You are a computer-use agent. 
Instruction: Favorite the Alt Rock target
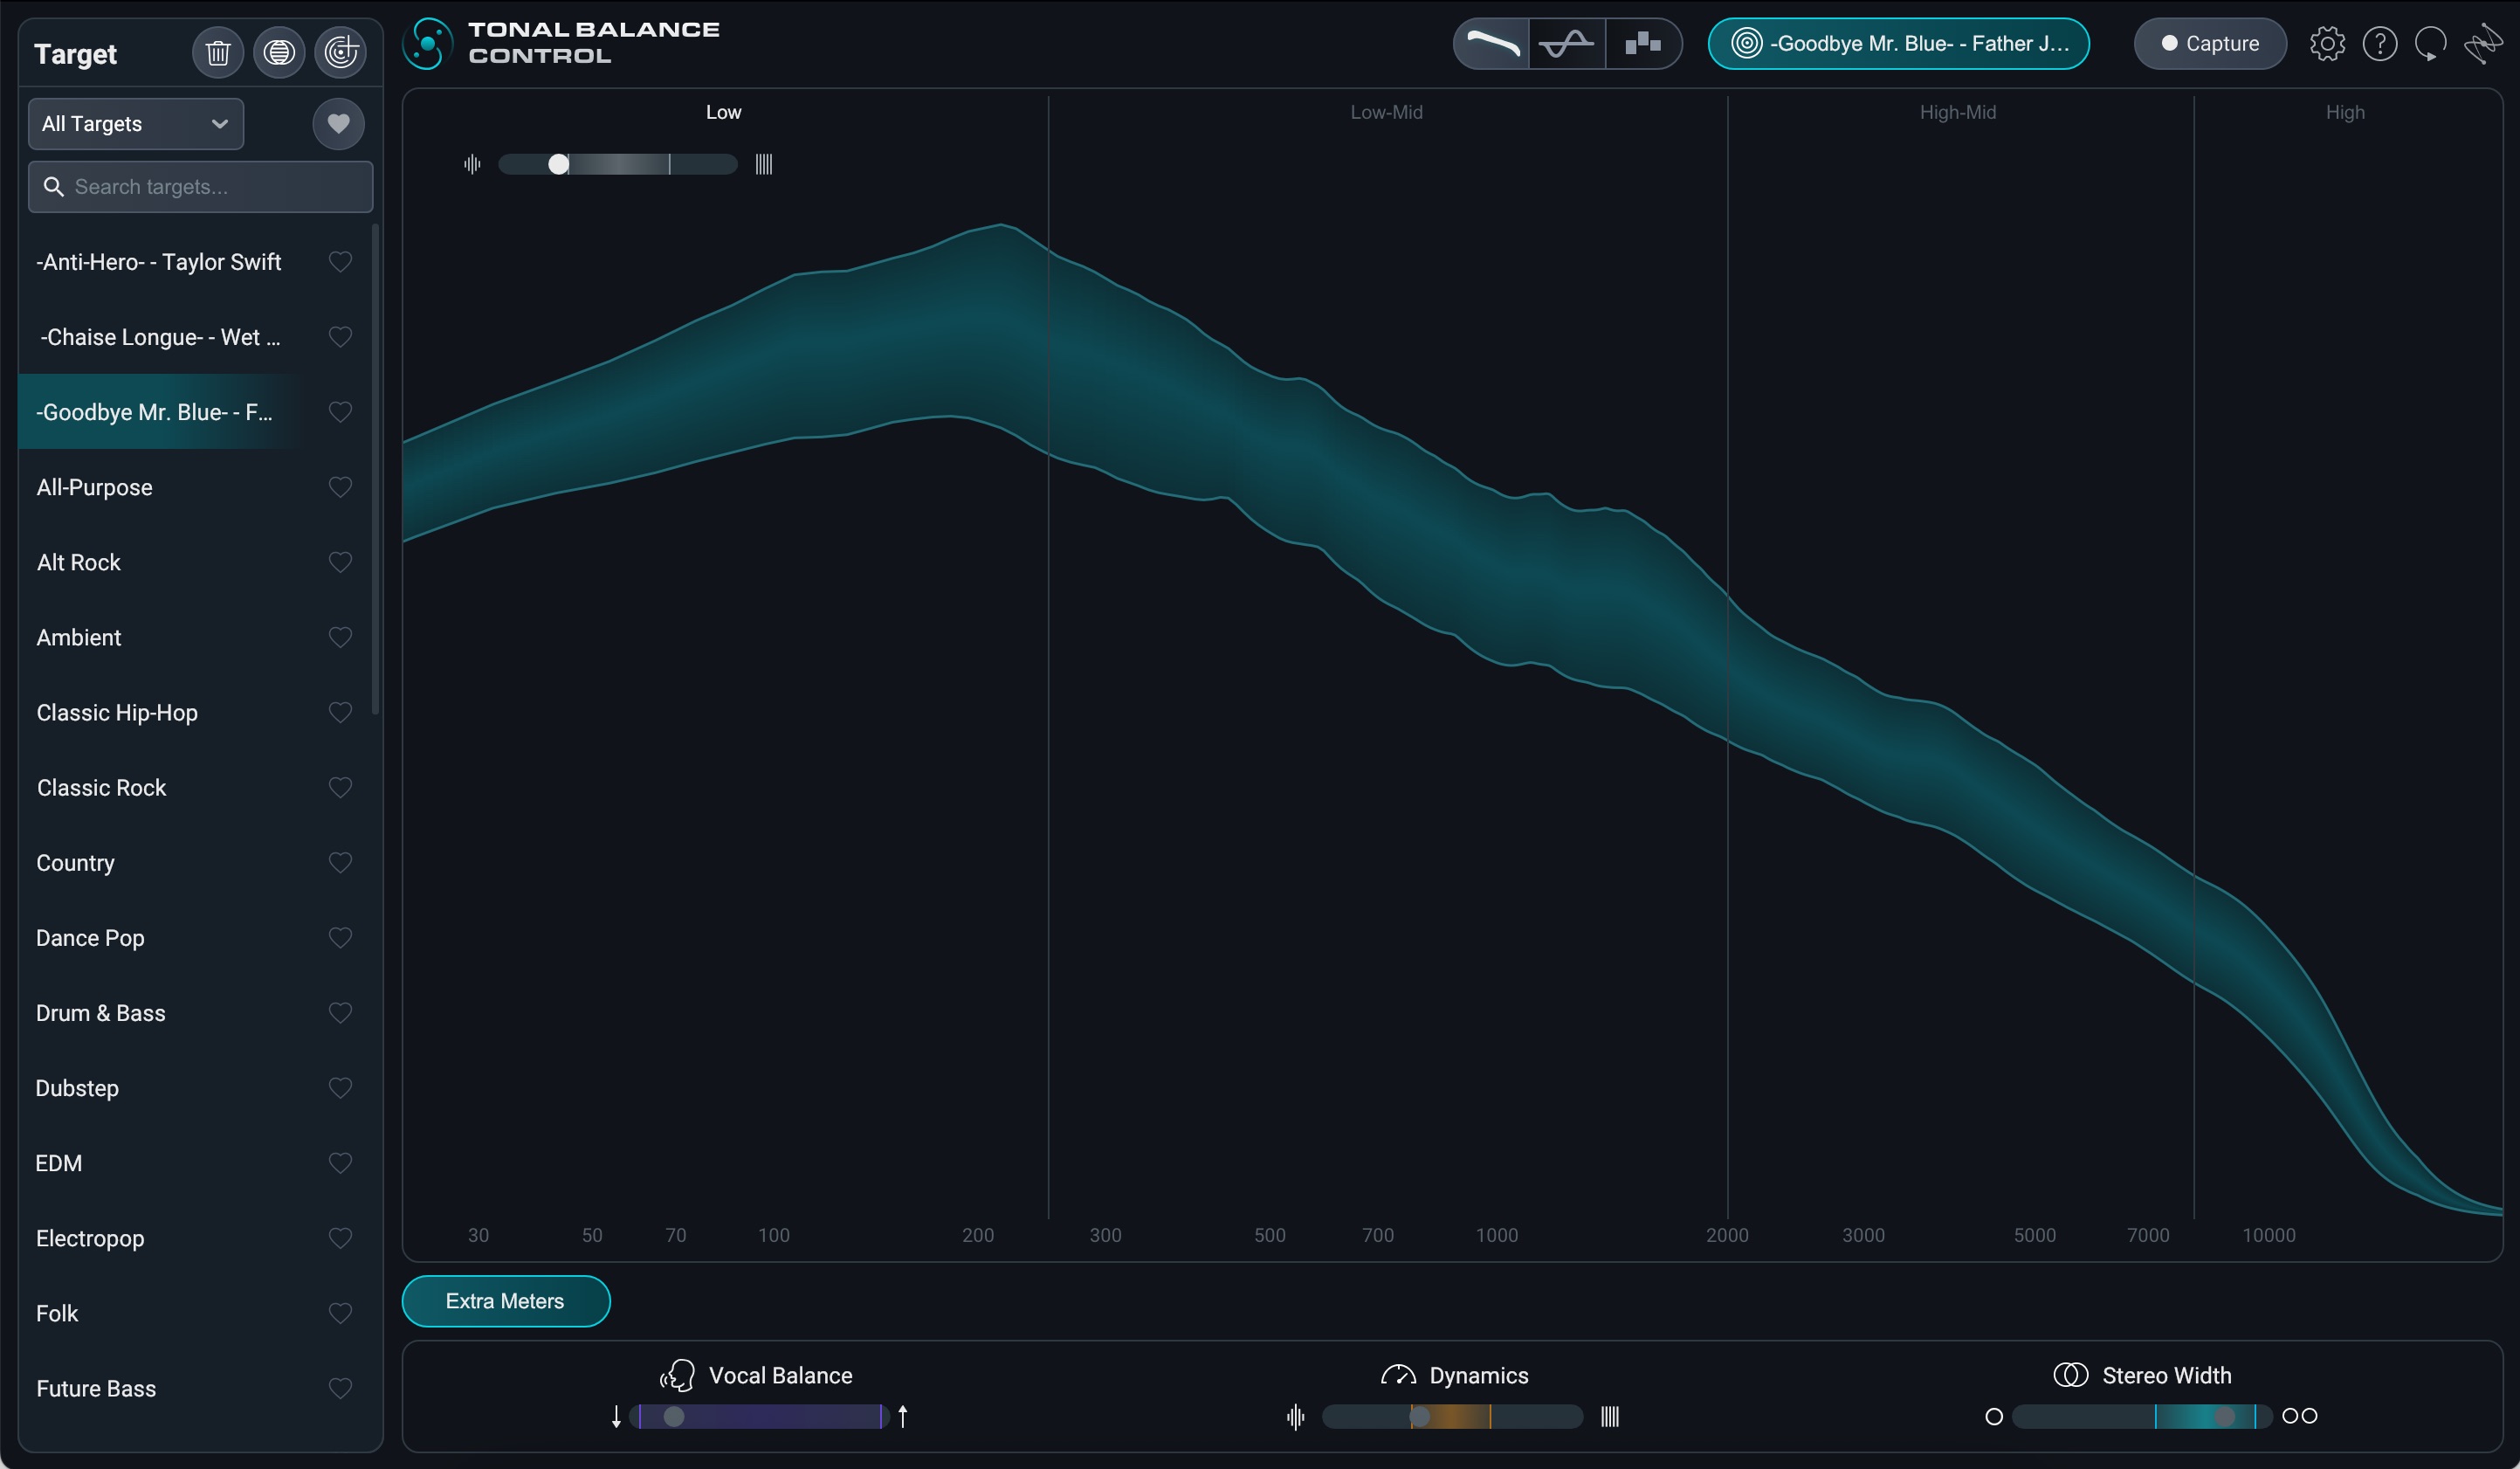(340, 562)
